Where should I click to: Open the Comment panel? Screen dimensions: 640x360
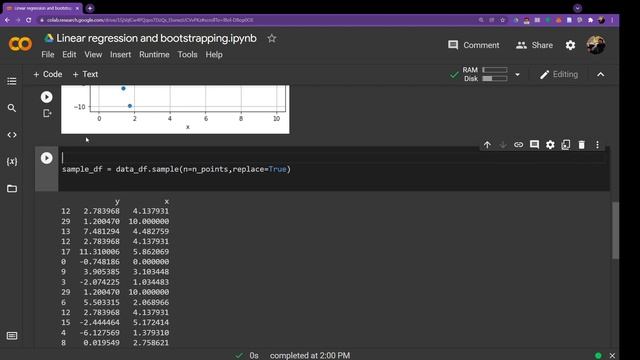pyautogui.click(x=473, y=45)
